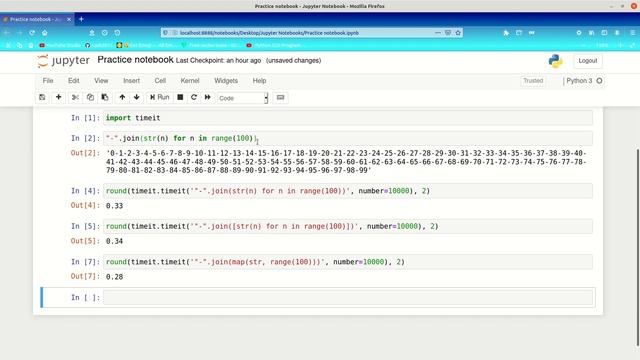This screenshot has width=640, height=360.
Task: Open Firefox hamburger application menu
Action: (632, 33)
